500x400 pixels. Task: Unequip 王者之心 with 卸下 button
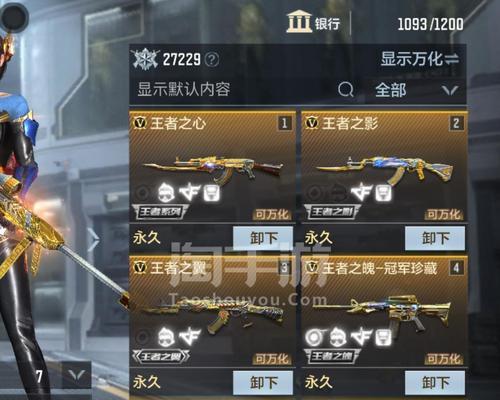tap(263, 238)
